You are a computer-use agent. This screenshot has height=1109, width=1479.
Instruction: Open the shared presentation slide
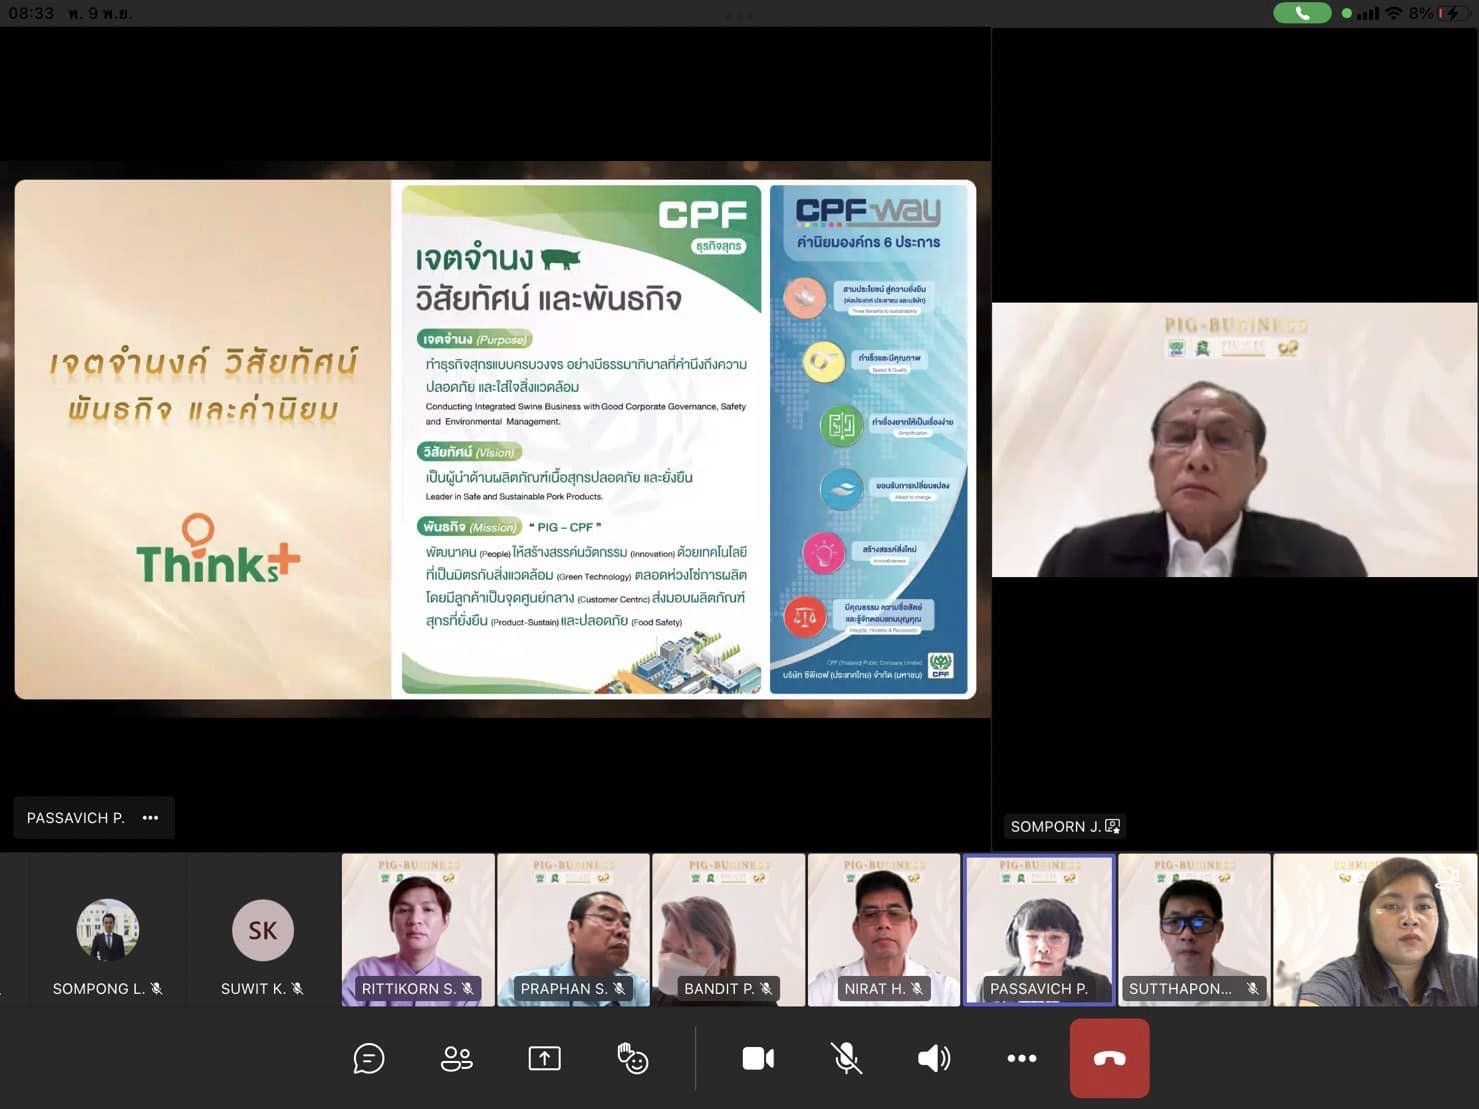495,439
